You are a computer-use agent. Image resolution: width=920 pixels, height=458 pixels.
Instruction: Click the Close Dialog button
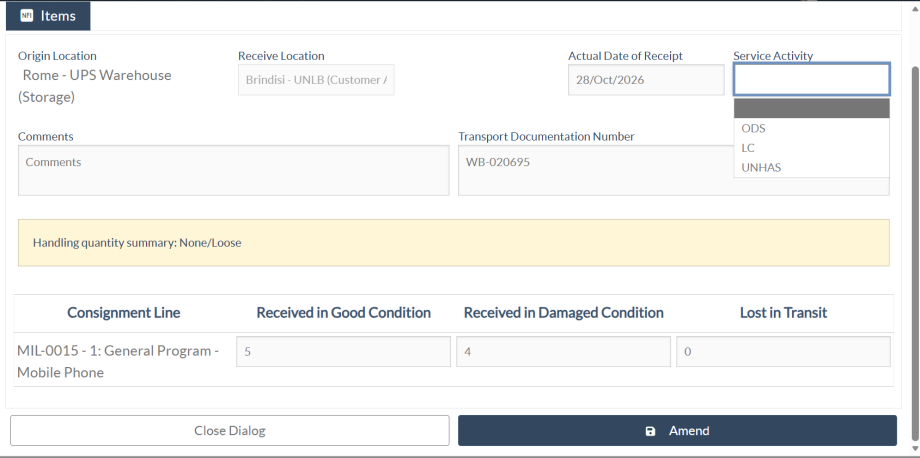pyautogui.click(x=229, y=431)
